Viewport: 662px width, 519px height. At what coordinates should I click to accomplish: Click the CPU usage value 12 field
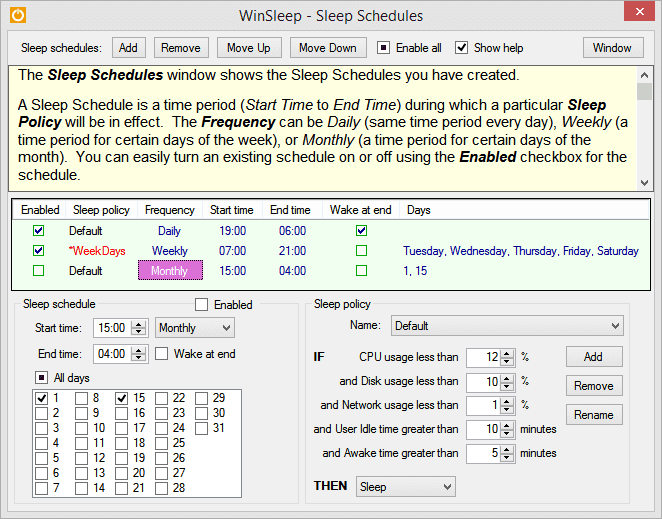coord(483,357)
